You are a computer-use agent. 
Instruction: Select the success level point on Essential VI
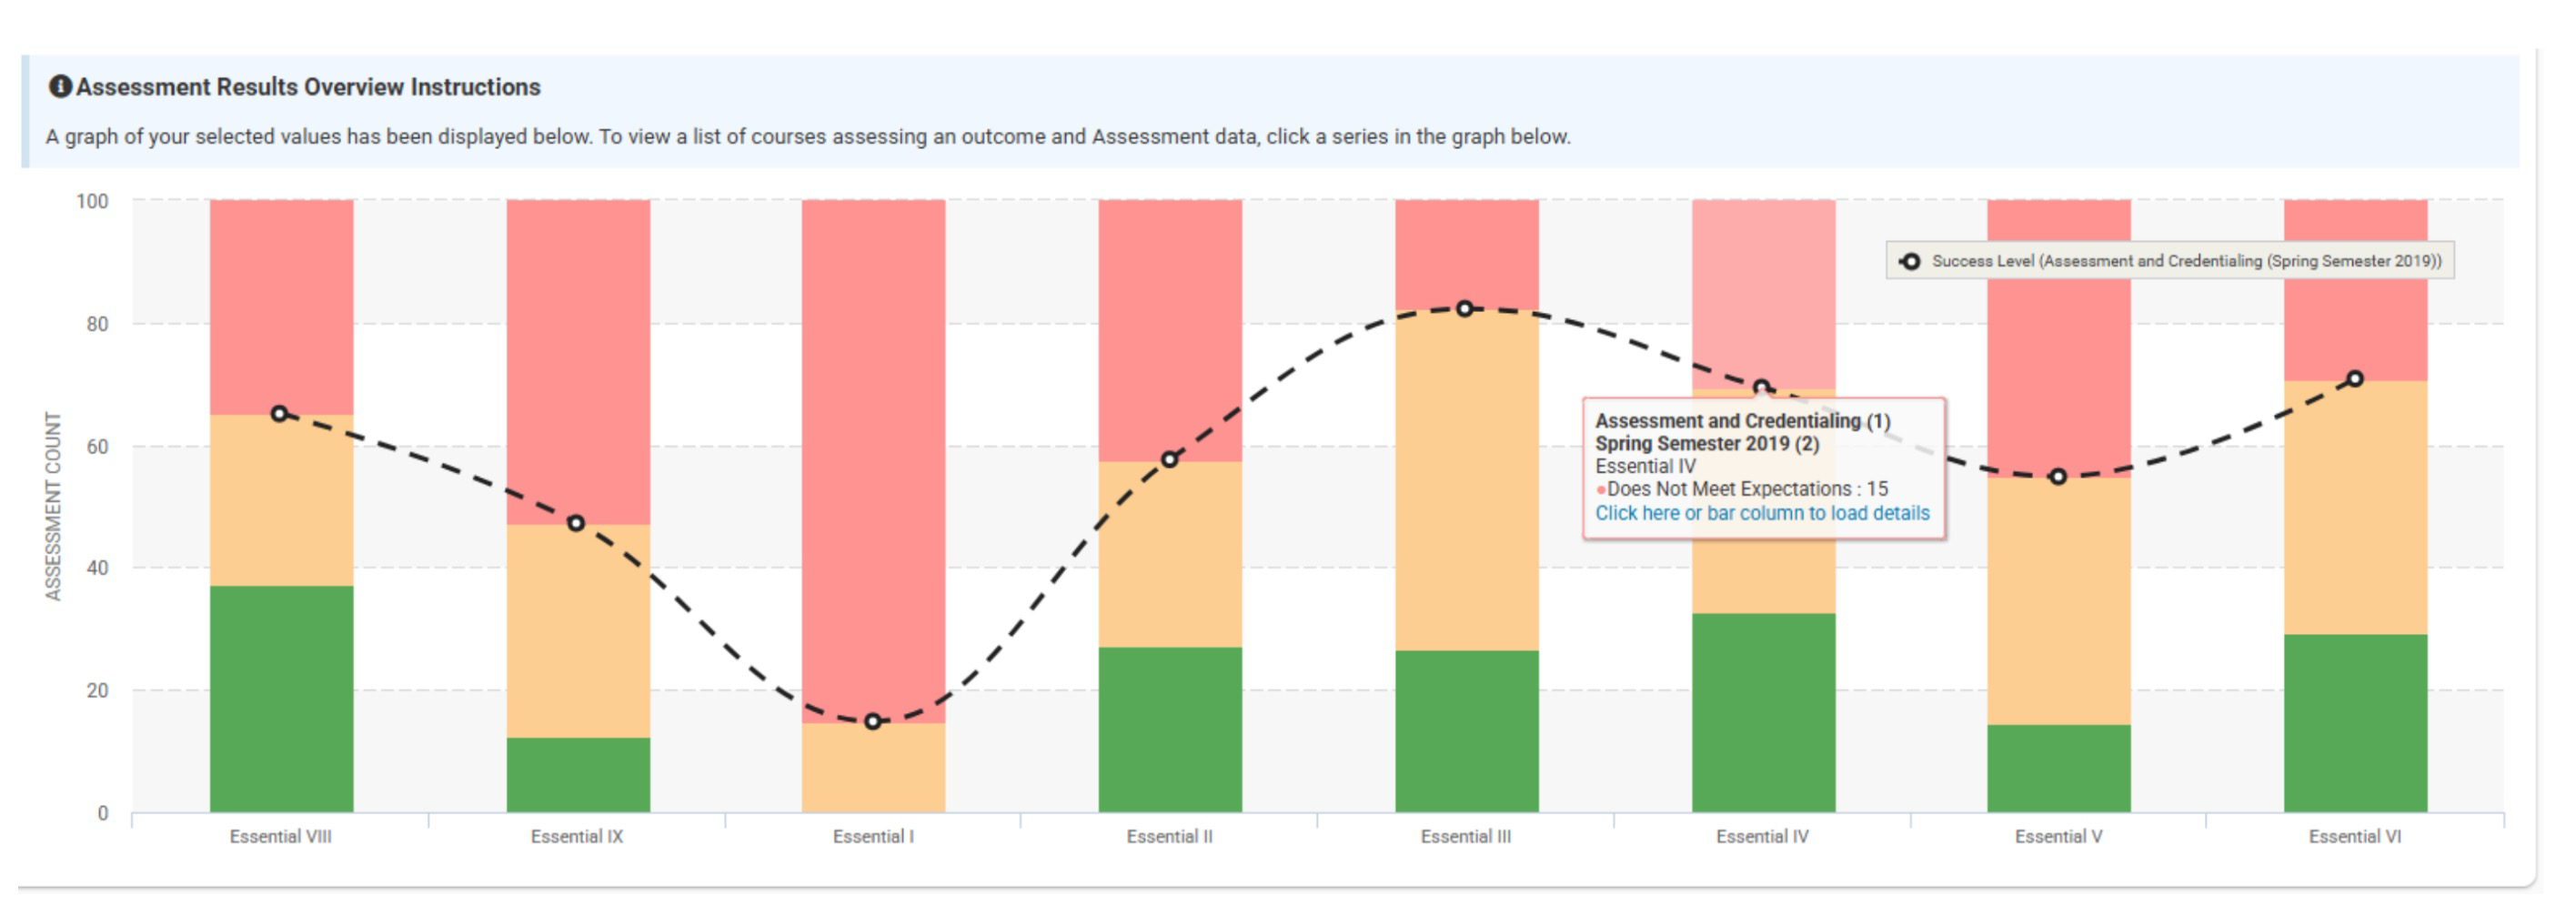point(2355,379)
